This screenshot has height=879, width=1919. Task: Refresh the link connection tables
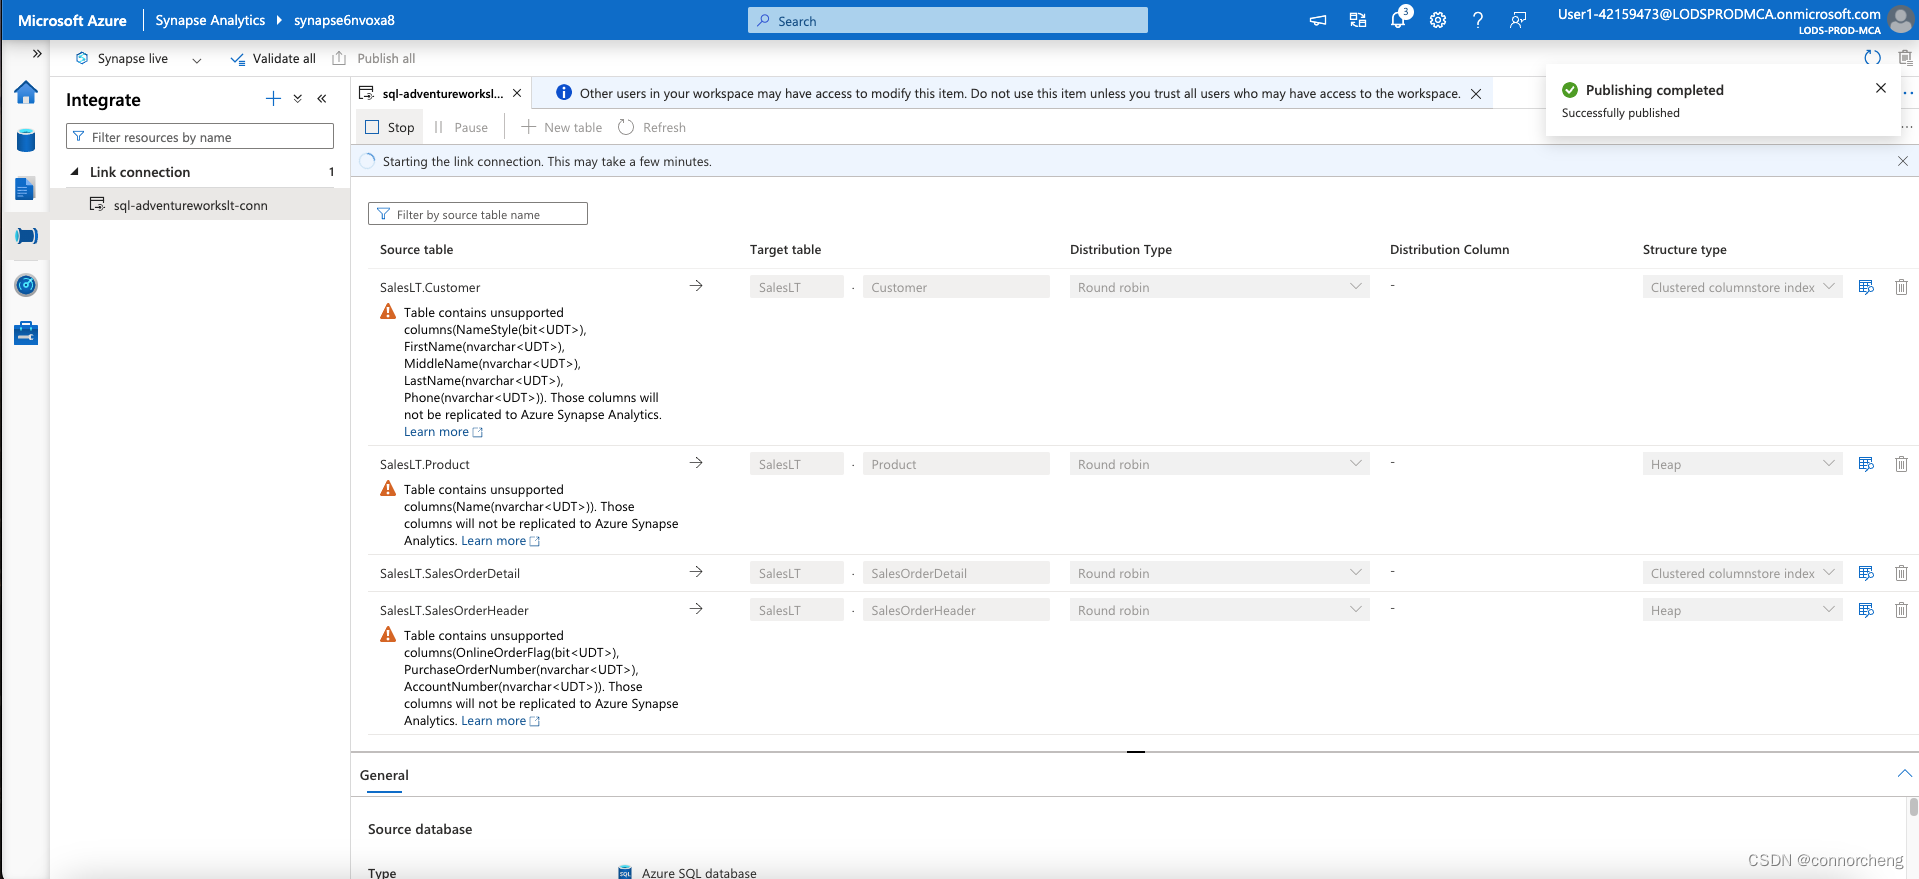652,127
